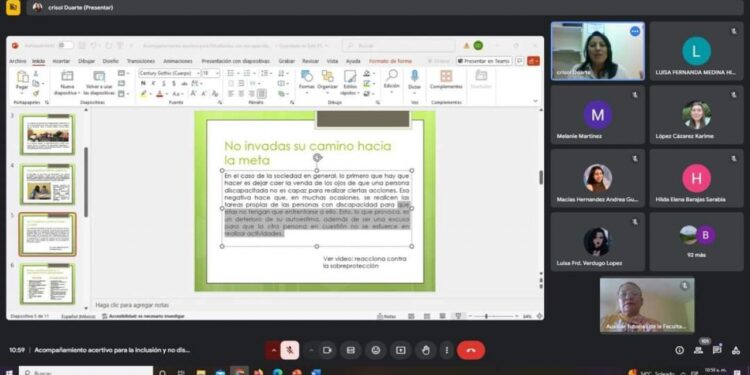
Task: Click the zoom slider in PowerPoint status bar
Action: [x=493, y=316]
